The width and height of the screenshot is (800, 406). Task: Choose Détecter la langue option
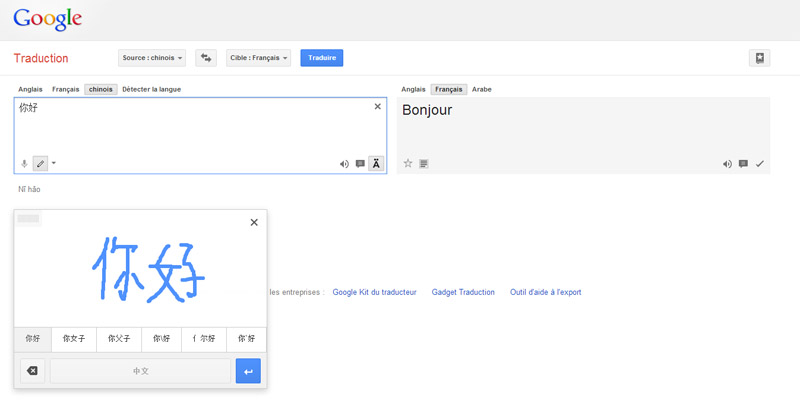[152, 89]
